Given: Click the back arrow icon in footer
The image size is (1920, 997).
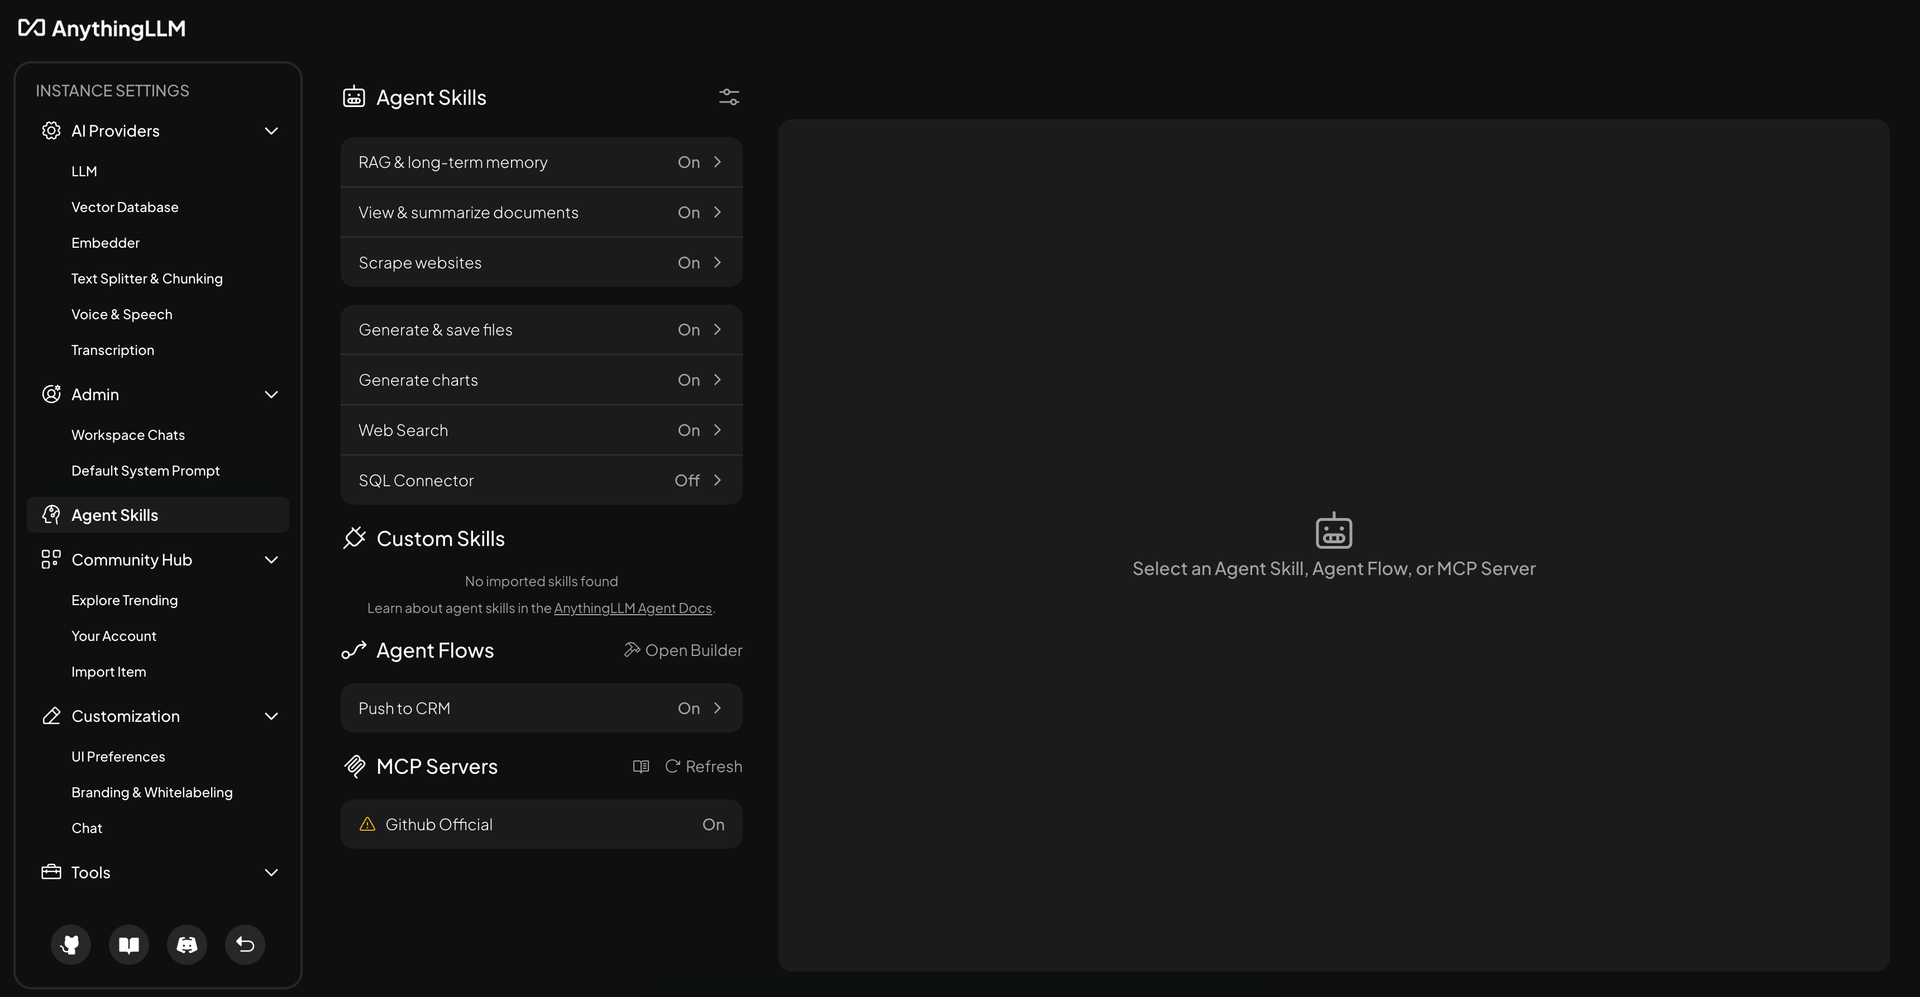Looking at the screenshot, I should tap(245, 945).
